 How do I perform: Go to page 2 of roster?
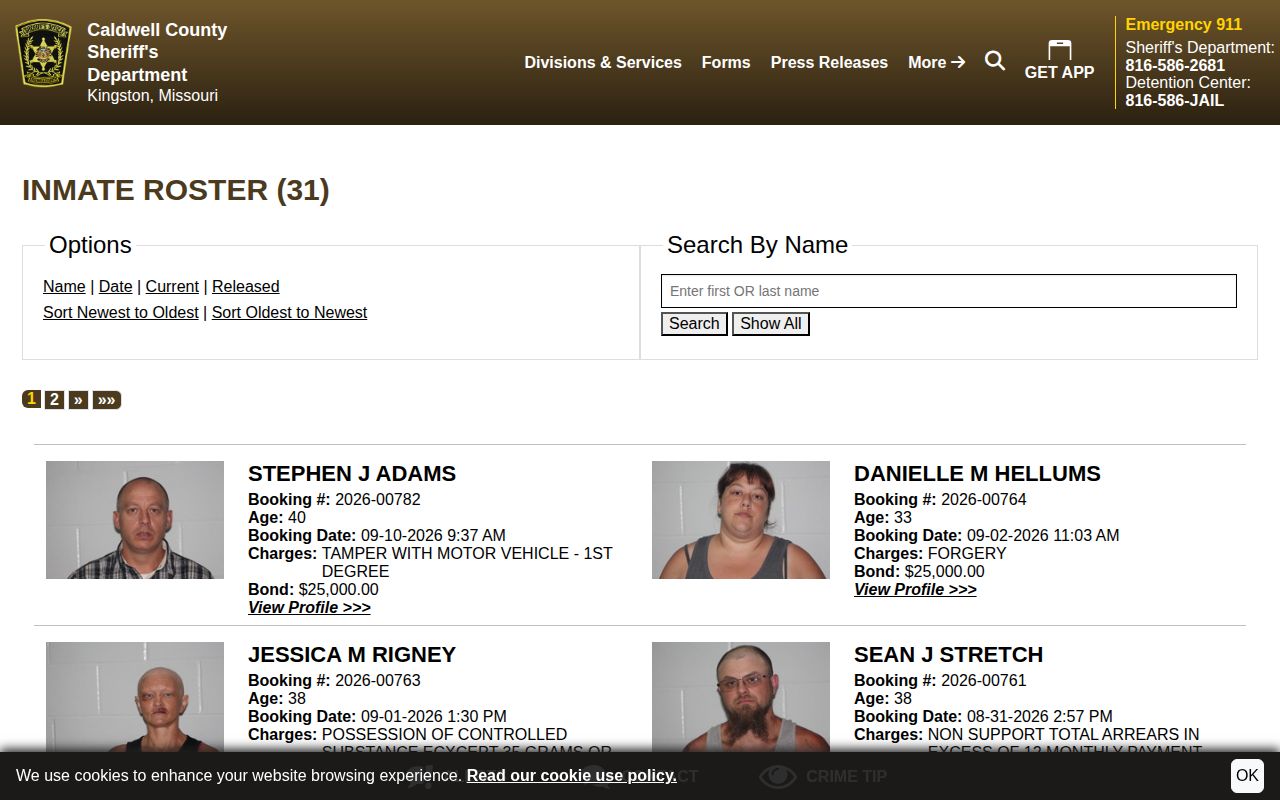coord(55,400)
